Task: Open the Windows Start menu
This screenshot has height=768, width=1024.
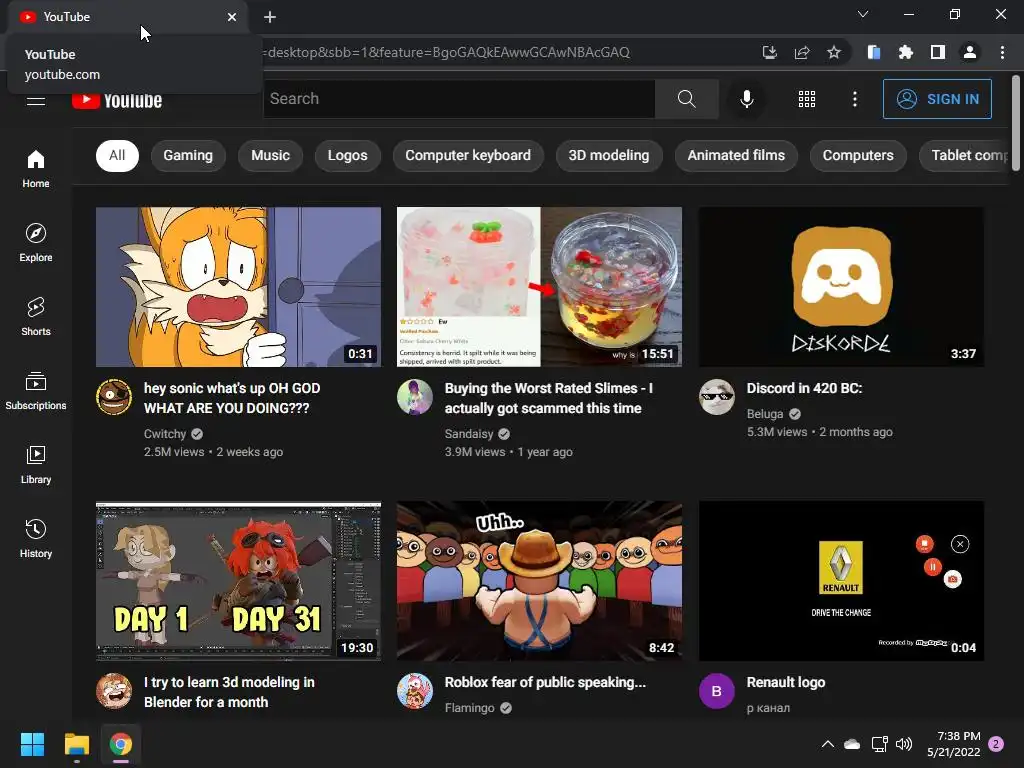Action: click(32, 744)
